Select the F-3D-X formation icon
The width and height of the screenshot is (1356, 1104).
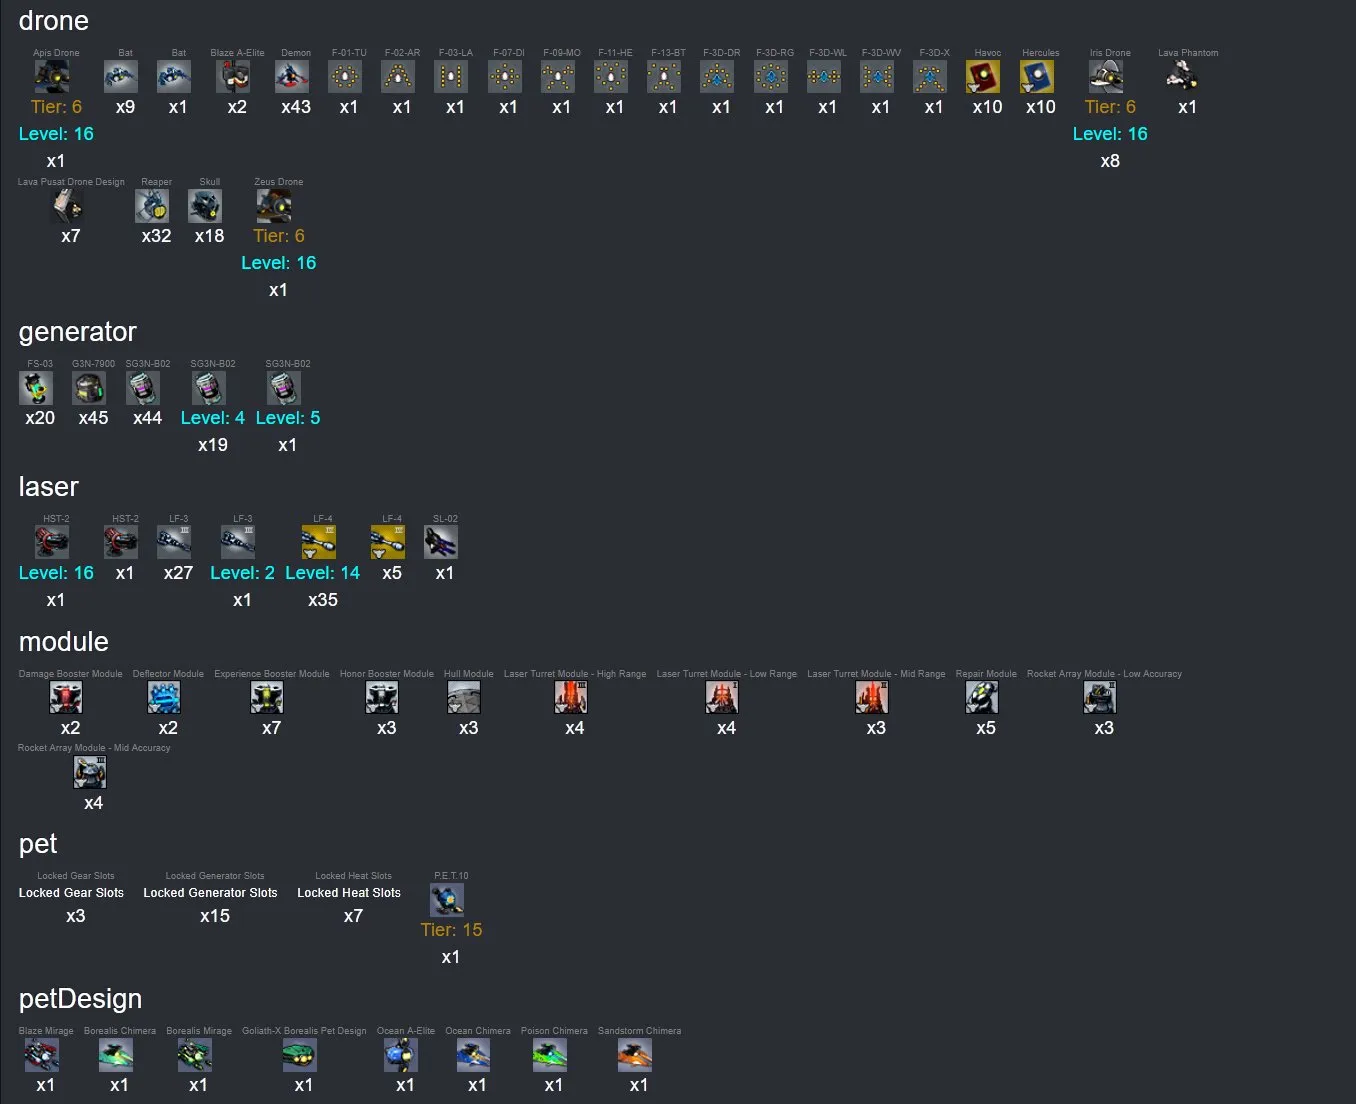pyautogui.click(x=930, y=77)
